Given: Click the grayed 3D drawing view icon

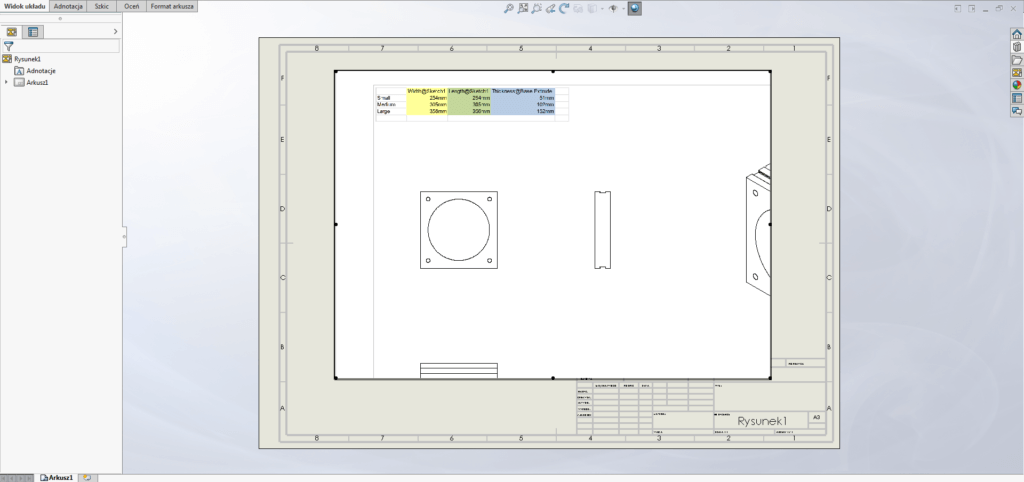Looking at the screenshot, I should tap(578, 8).
